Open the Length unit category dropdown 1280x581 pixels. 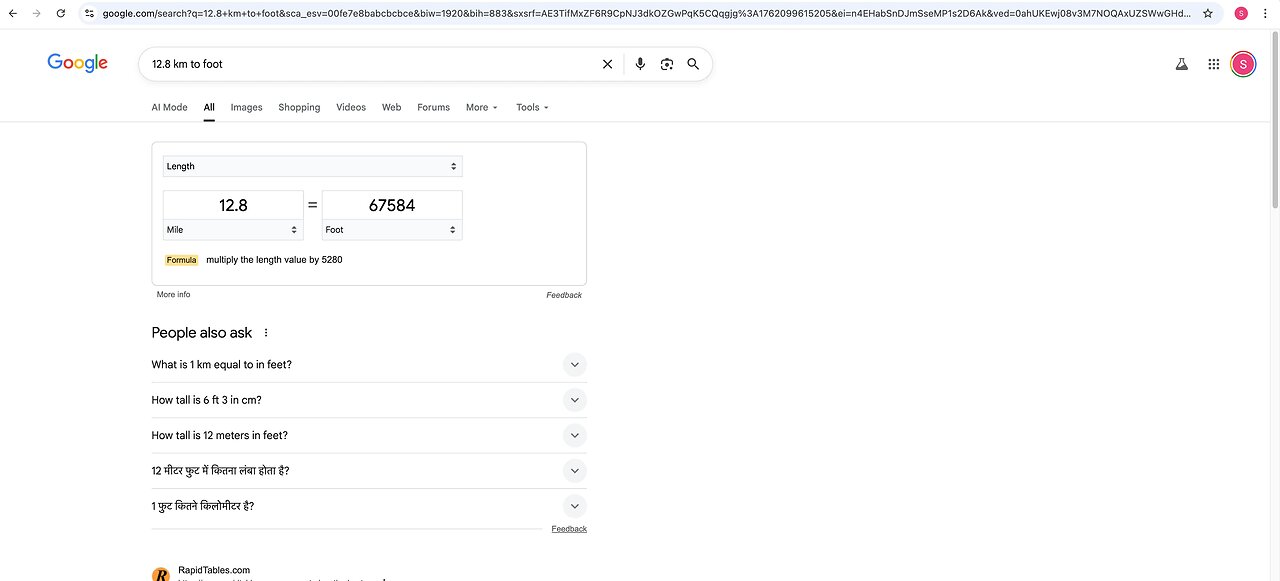[x=312, y=166]
